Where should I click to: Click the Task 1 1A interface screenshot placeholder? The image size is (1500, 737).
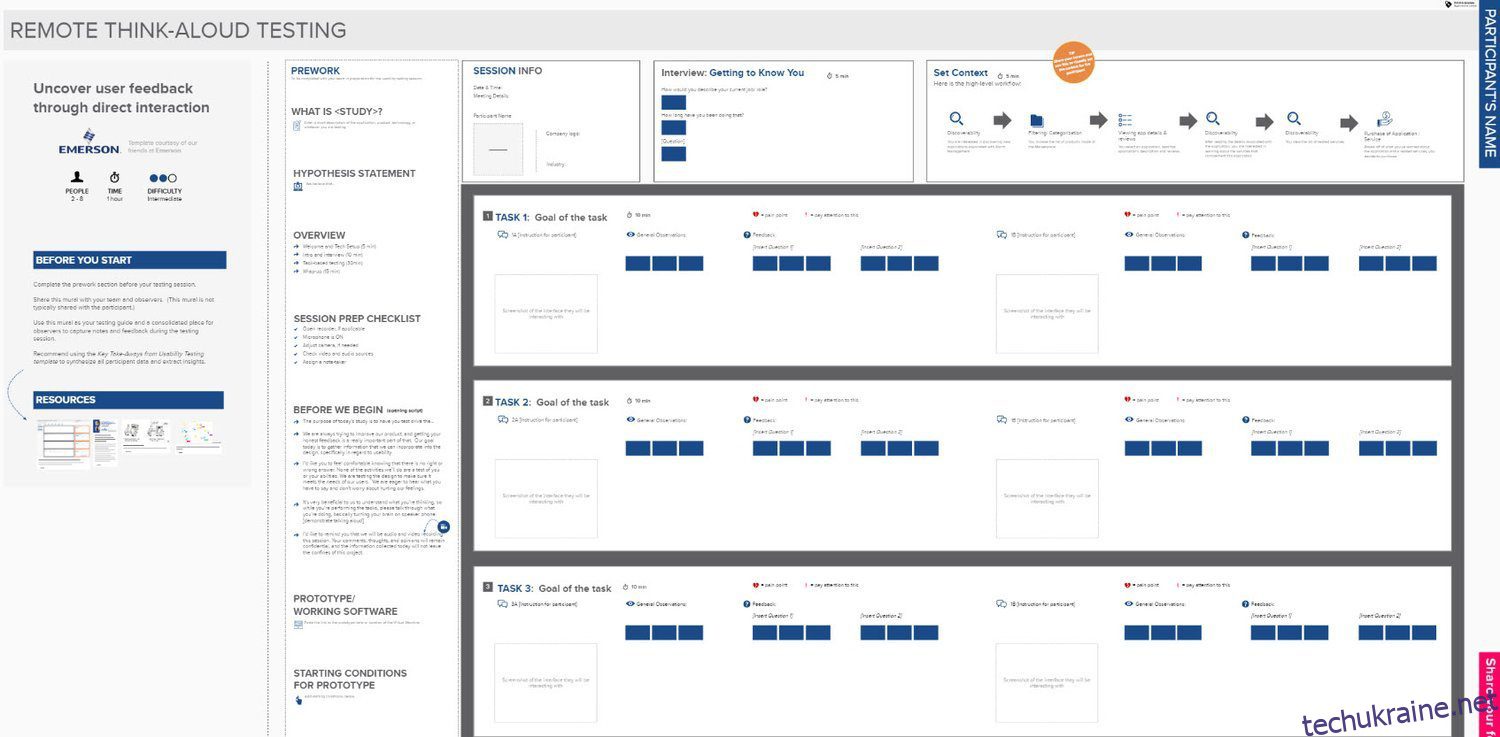pos(546,314)
